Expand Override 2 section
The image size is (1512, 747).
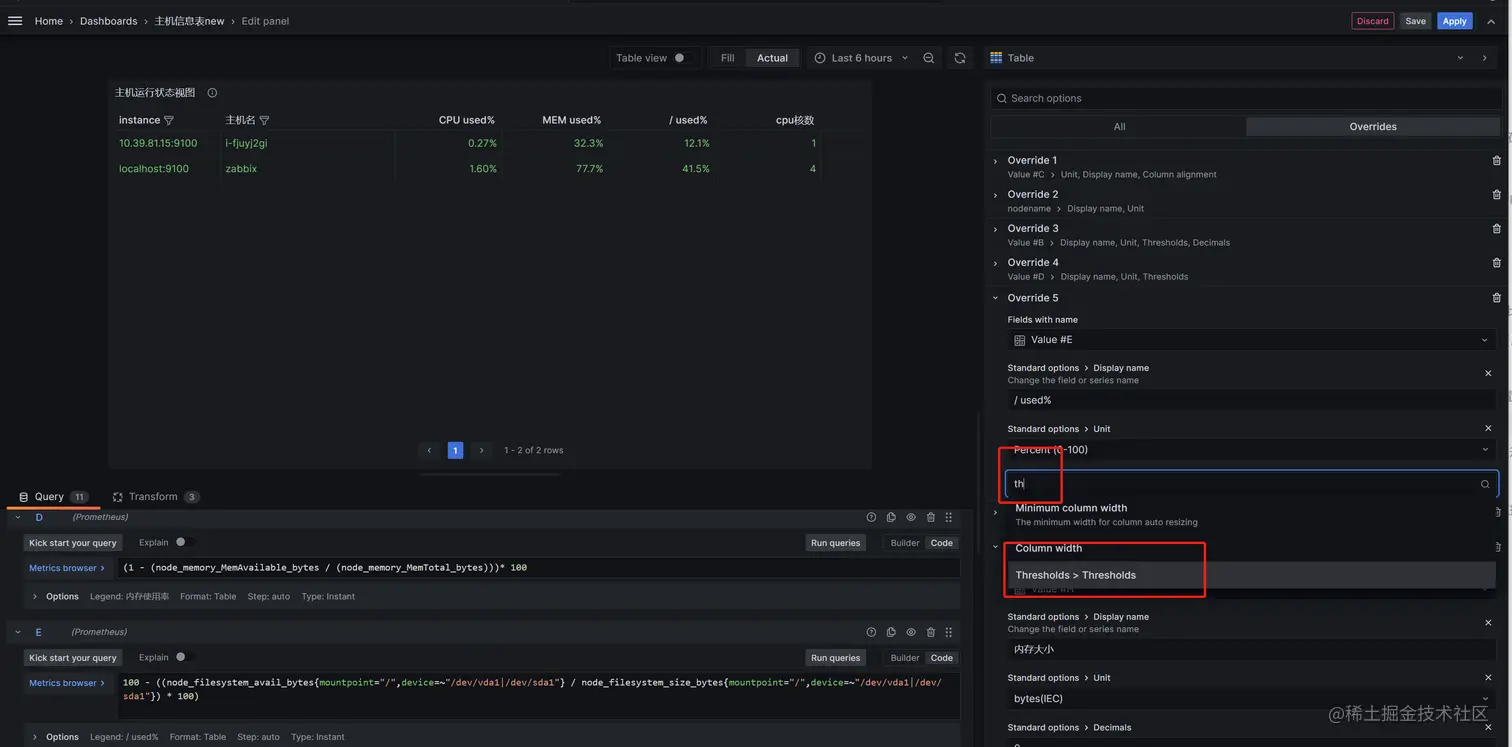(995, 195)
